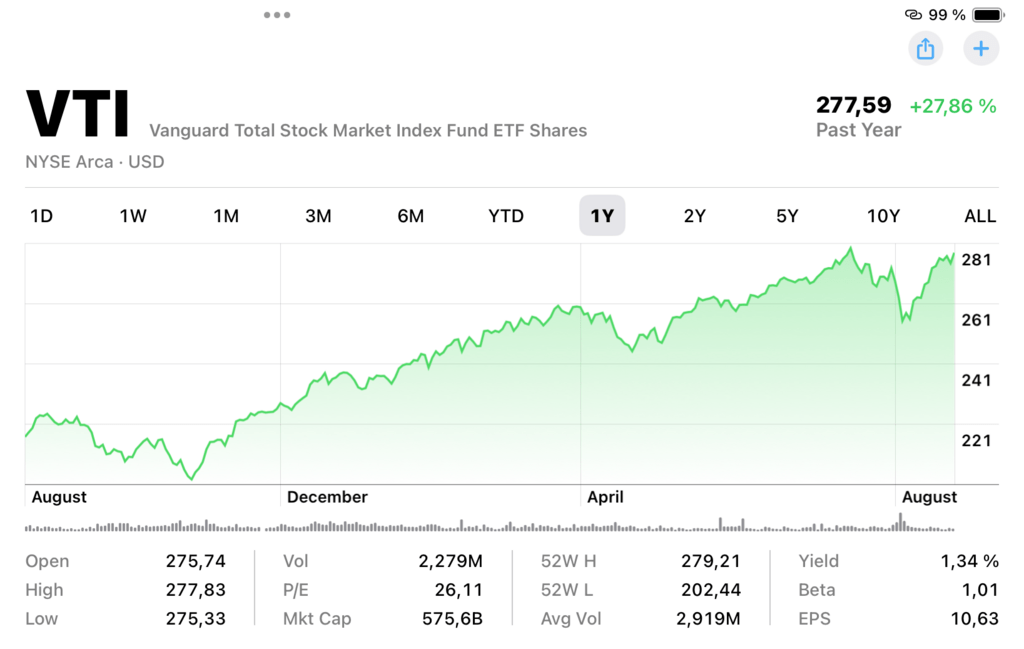Viewport: 1024px width, 649px height.
Task: Switch to the 6M chart range
Action: pos(410,216)
